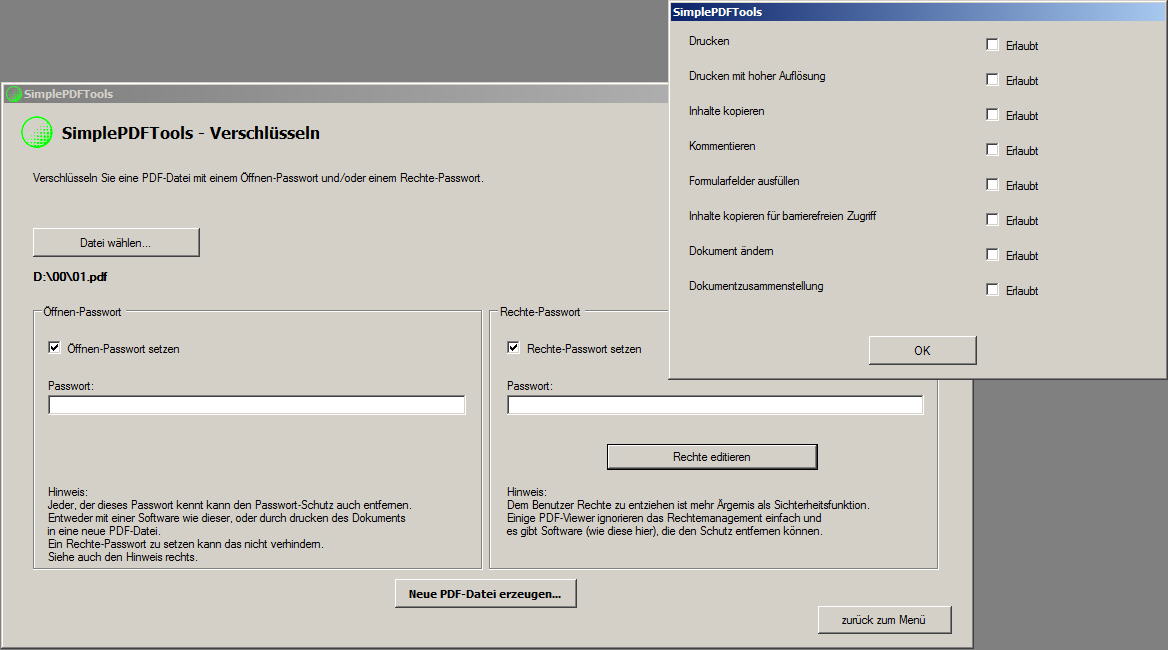This screenshot has height=650, width=1168.
Task: Enable the Drucken Erlaubt checkbox
Action: tap(992, 45)
